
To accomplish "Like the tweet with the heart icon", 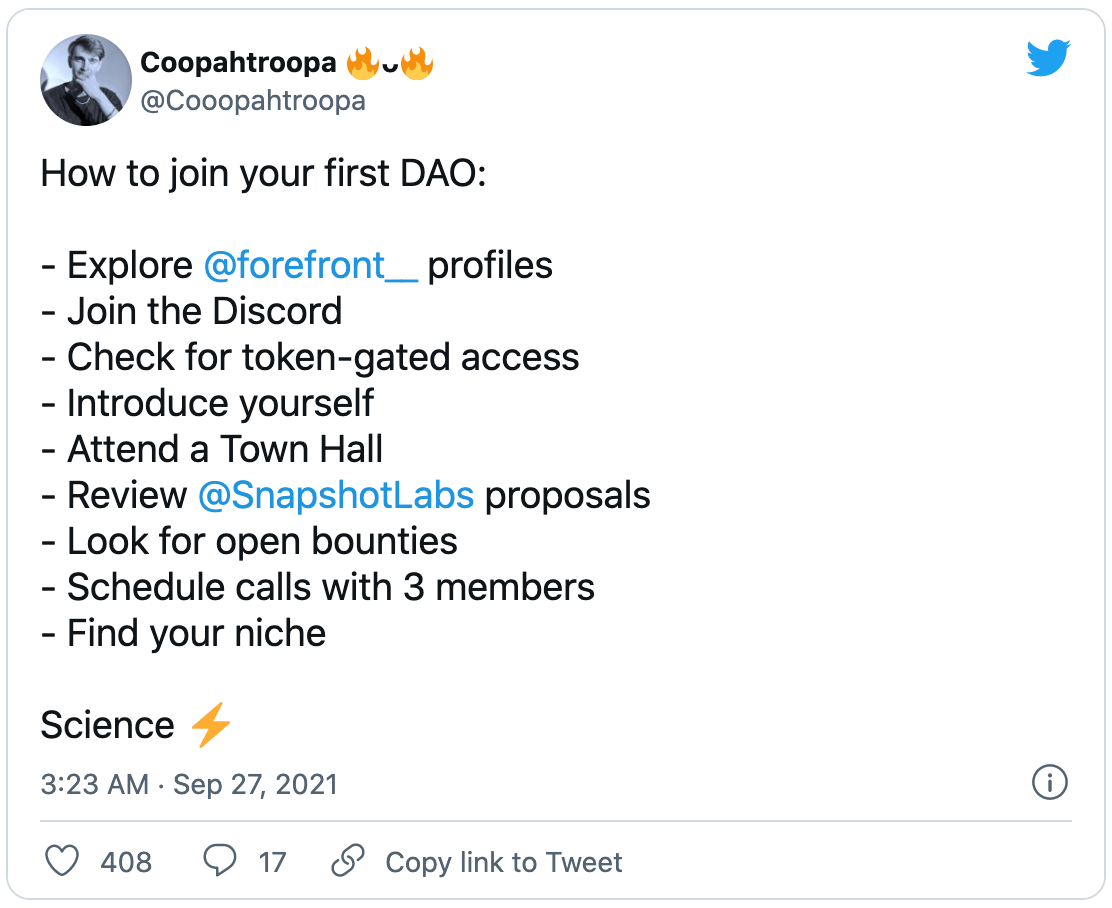I will click(63, 861).
